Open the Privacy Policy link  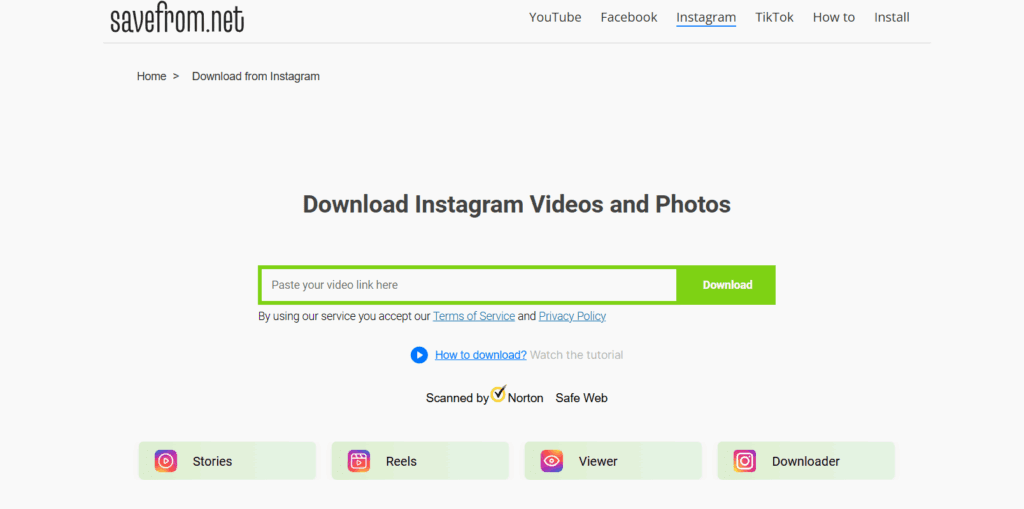click(x=572, y=316)
